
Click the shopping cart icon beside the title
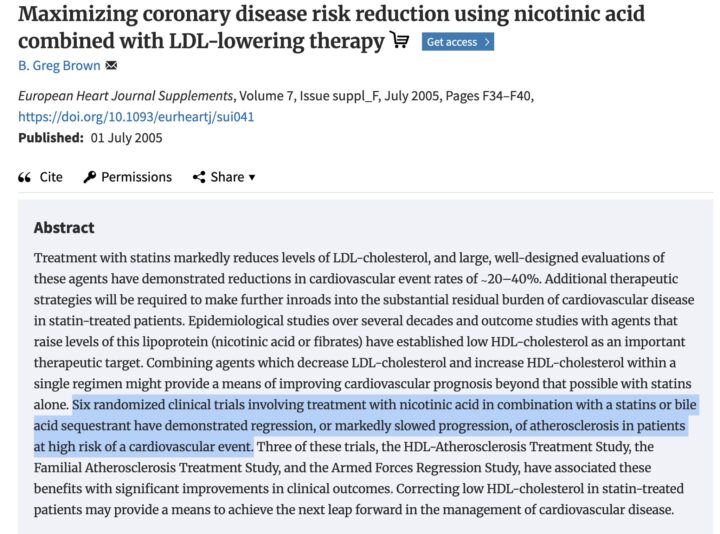point(400,41)
